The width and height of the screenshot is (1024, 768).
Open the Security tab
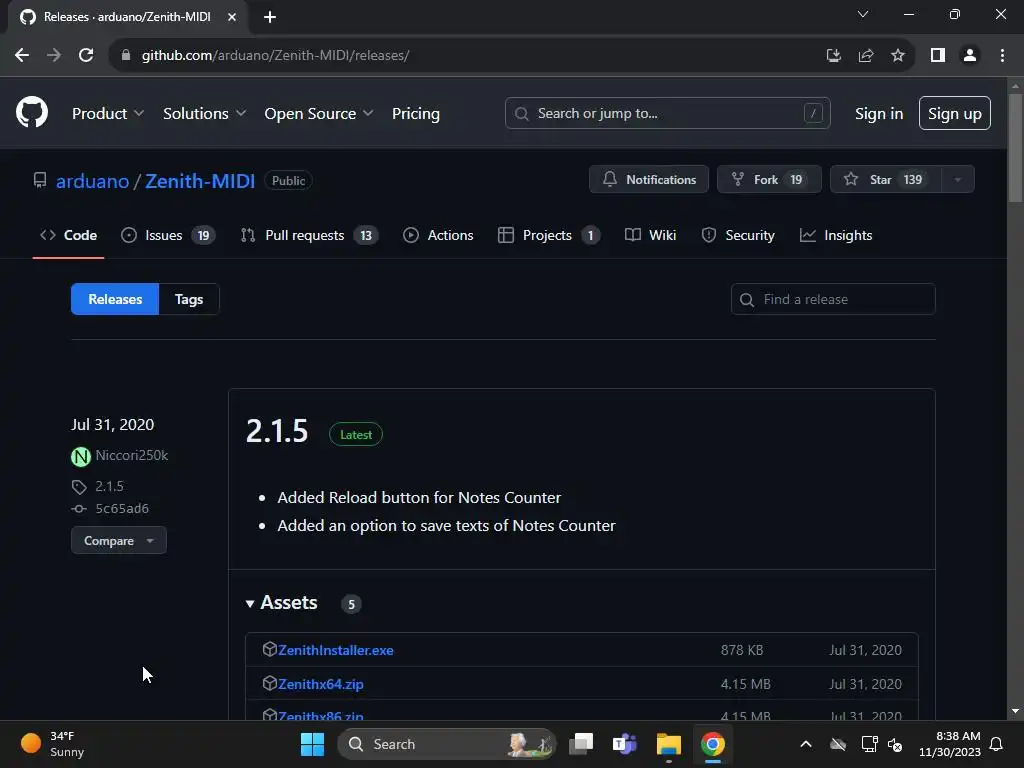point(738,235)
